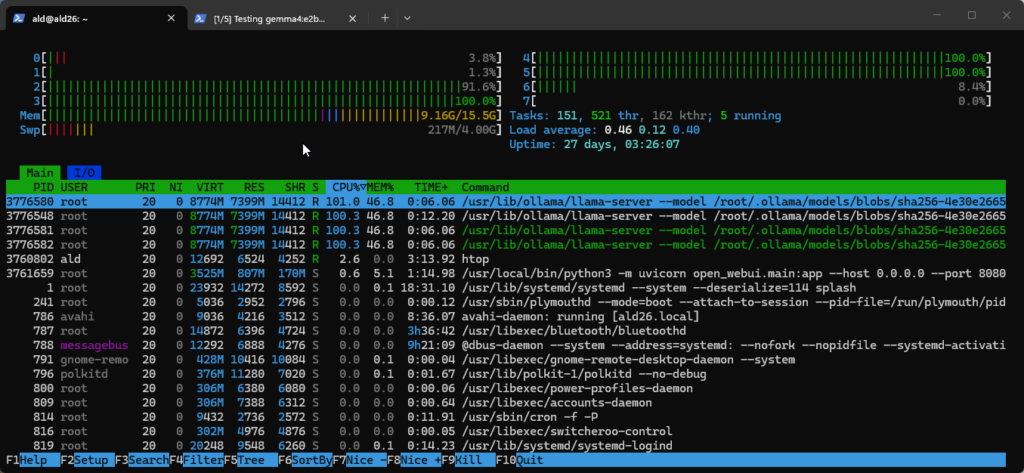
Task: Click F3 Search
Action: tap(142, 460)
